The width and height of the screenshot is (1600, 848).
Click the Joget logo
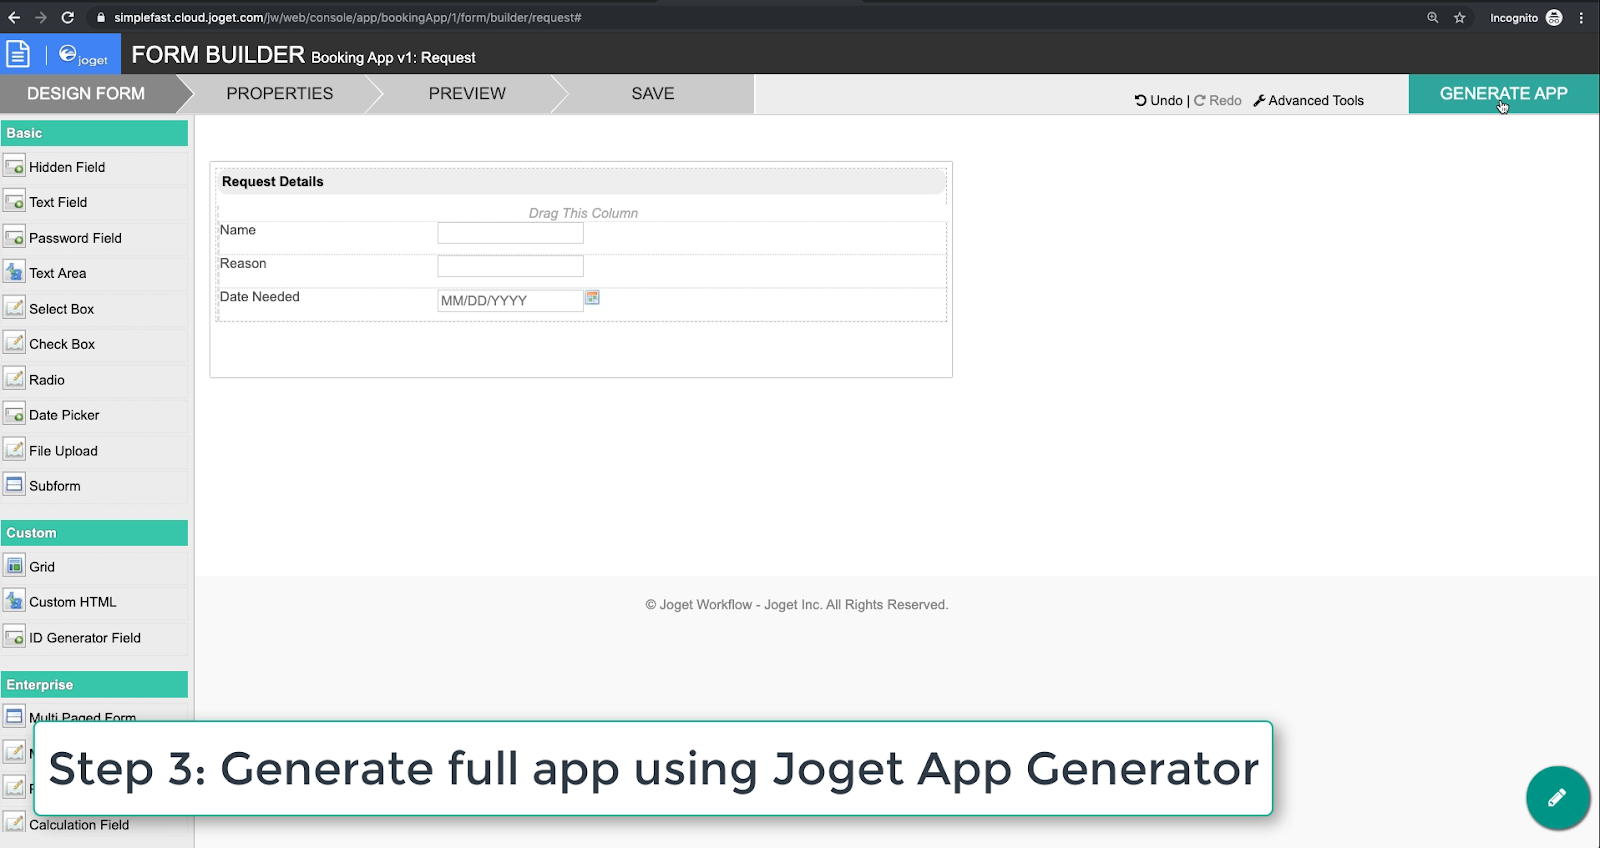[x=83, y=55]
